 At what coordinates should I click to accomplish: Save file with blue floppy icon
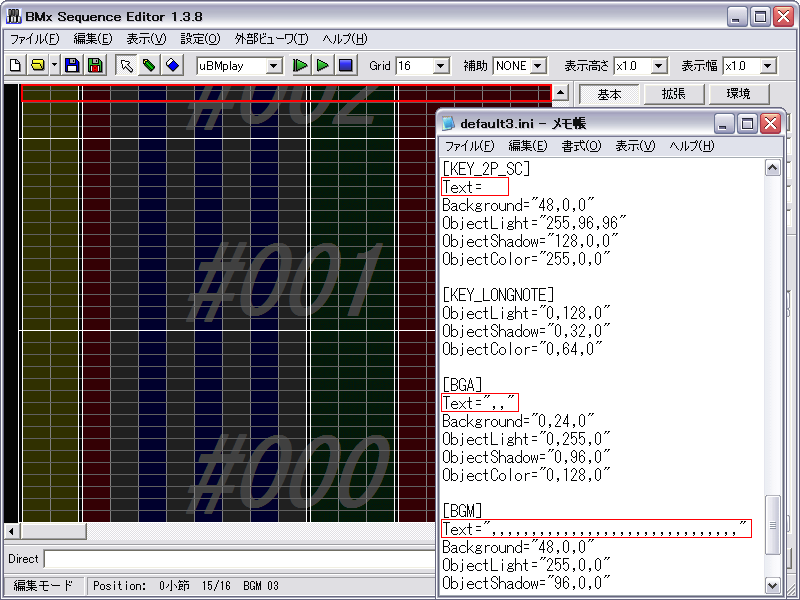(x=72, y=66)
